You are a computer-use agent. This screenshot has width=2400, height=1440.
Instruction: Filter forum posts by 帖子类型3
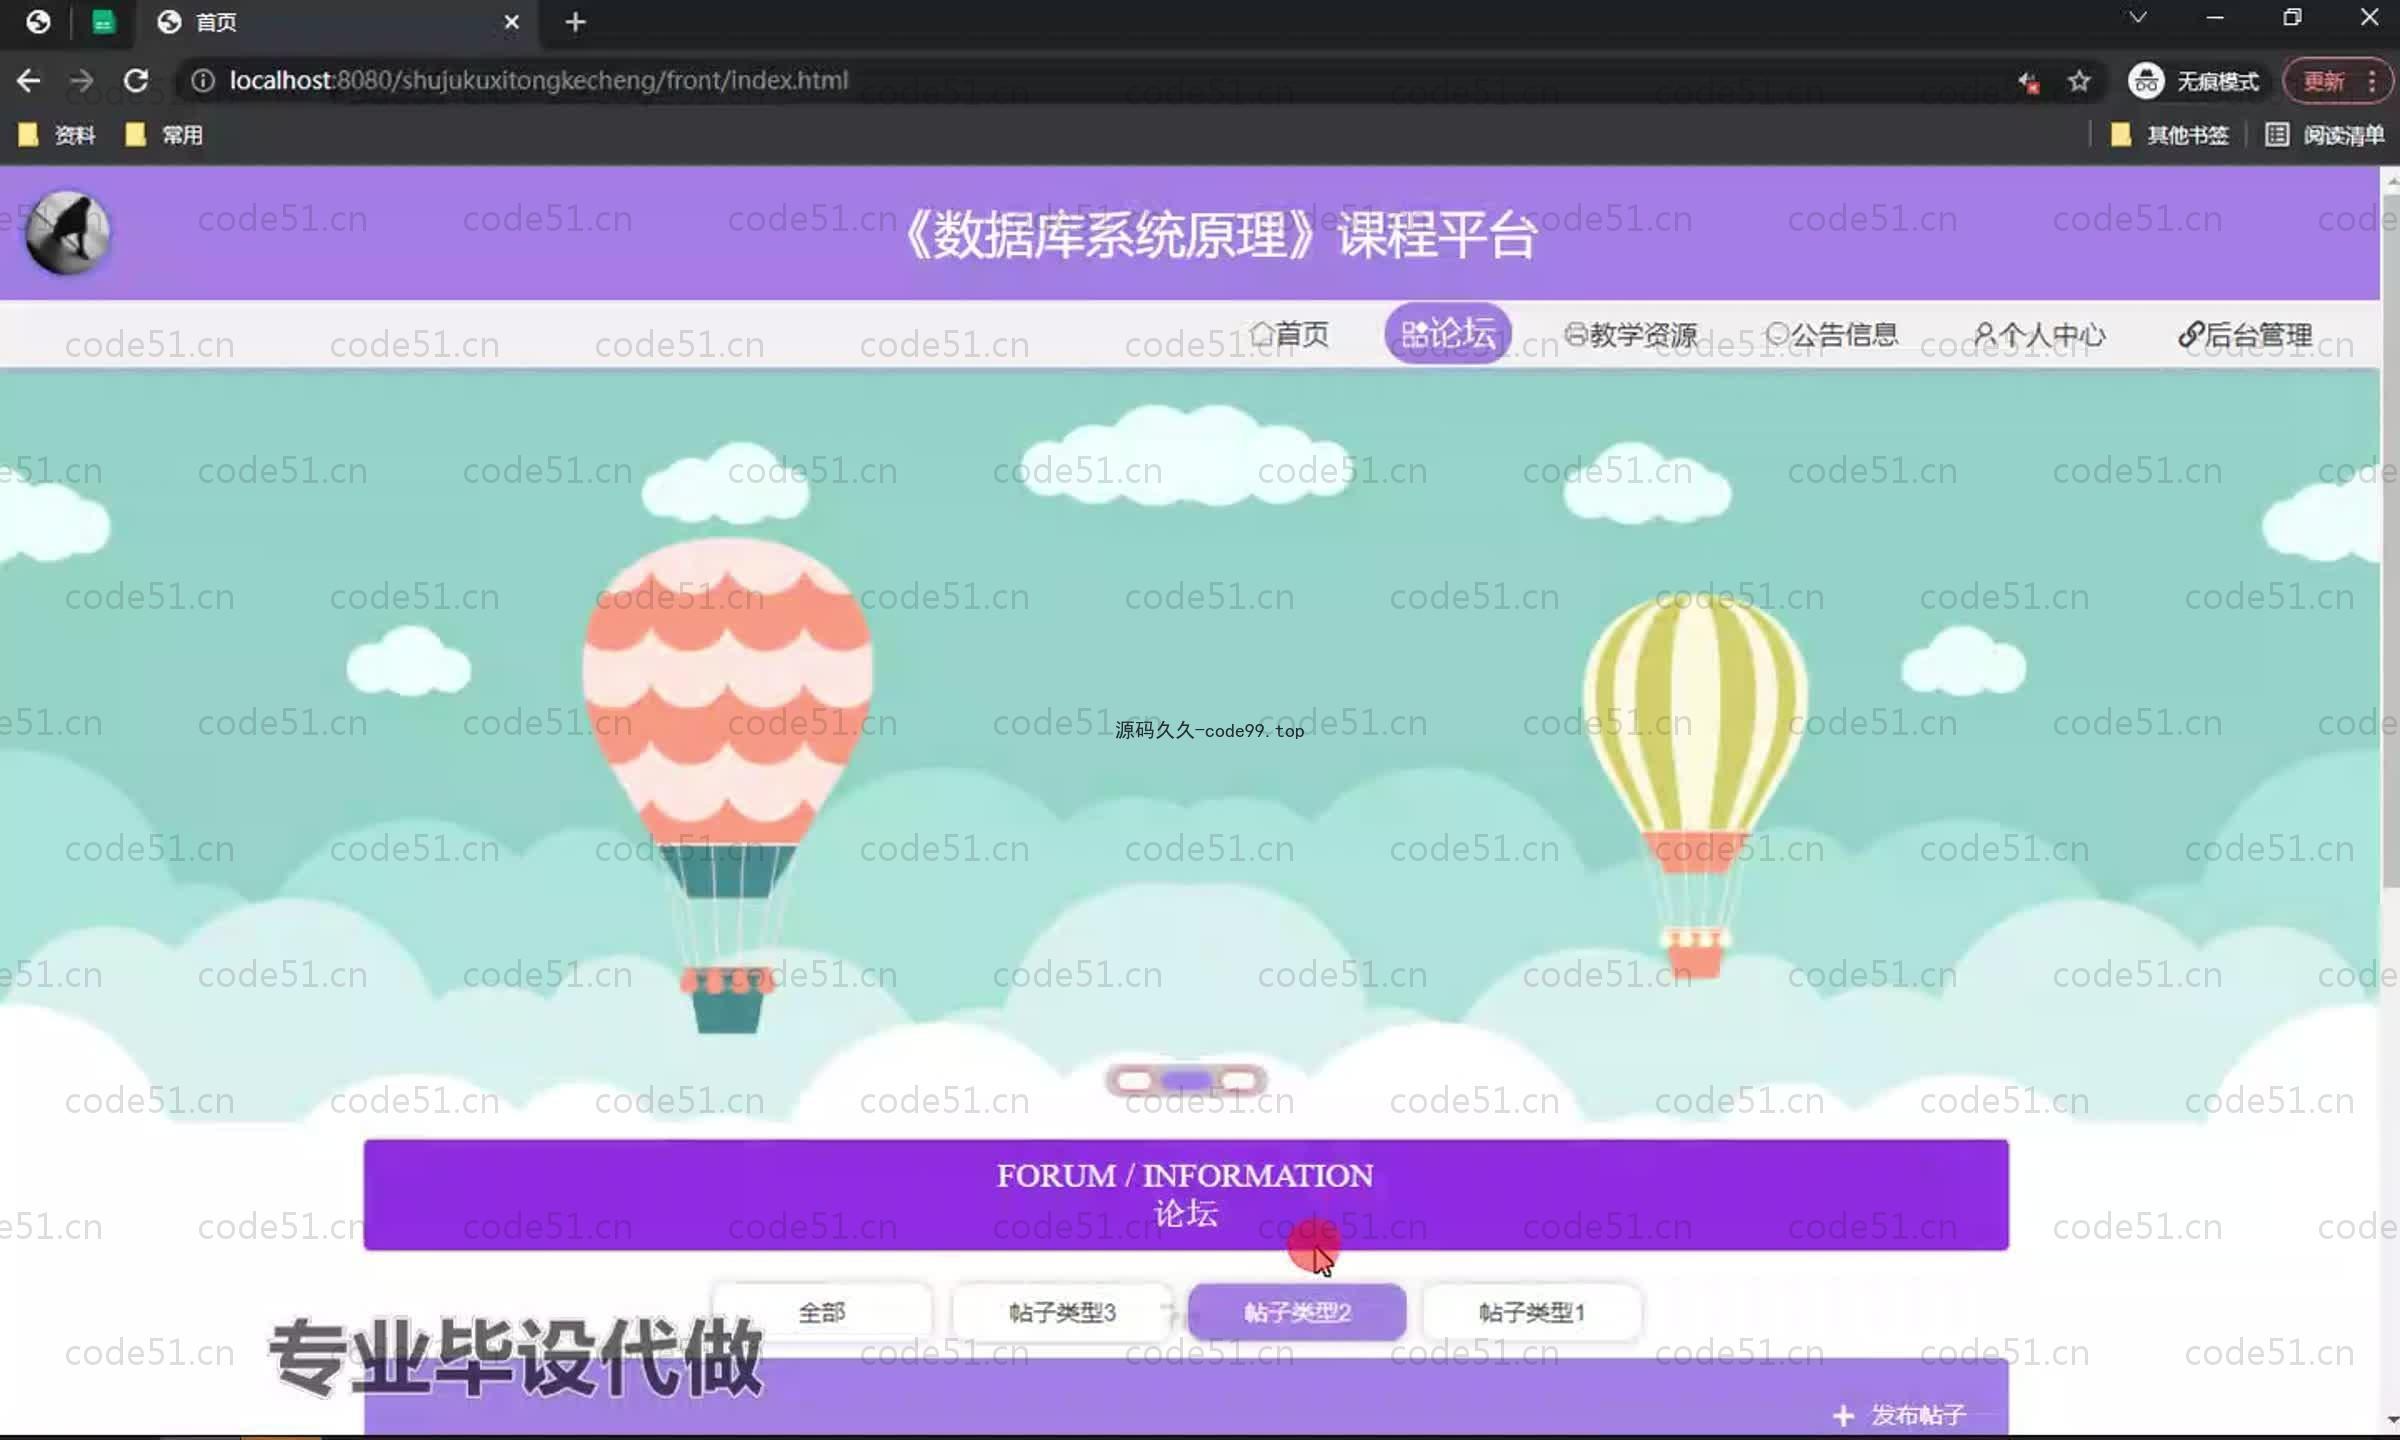pyautogui.click(x=1062, y=1312)
